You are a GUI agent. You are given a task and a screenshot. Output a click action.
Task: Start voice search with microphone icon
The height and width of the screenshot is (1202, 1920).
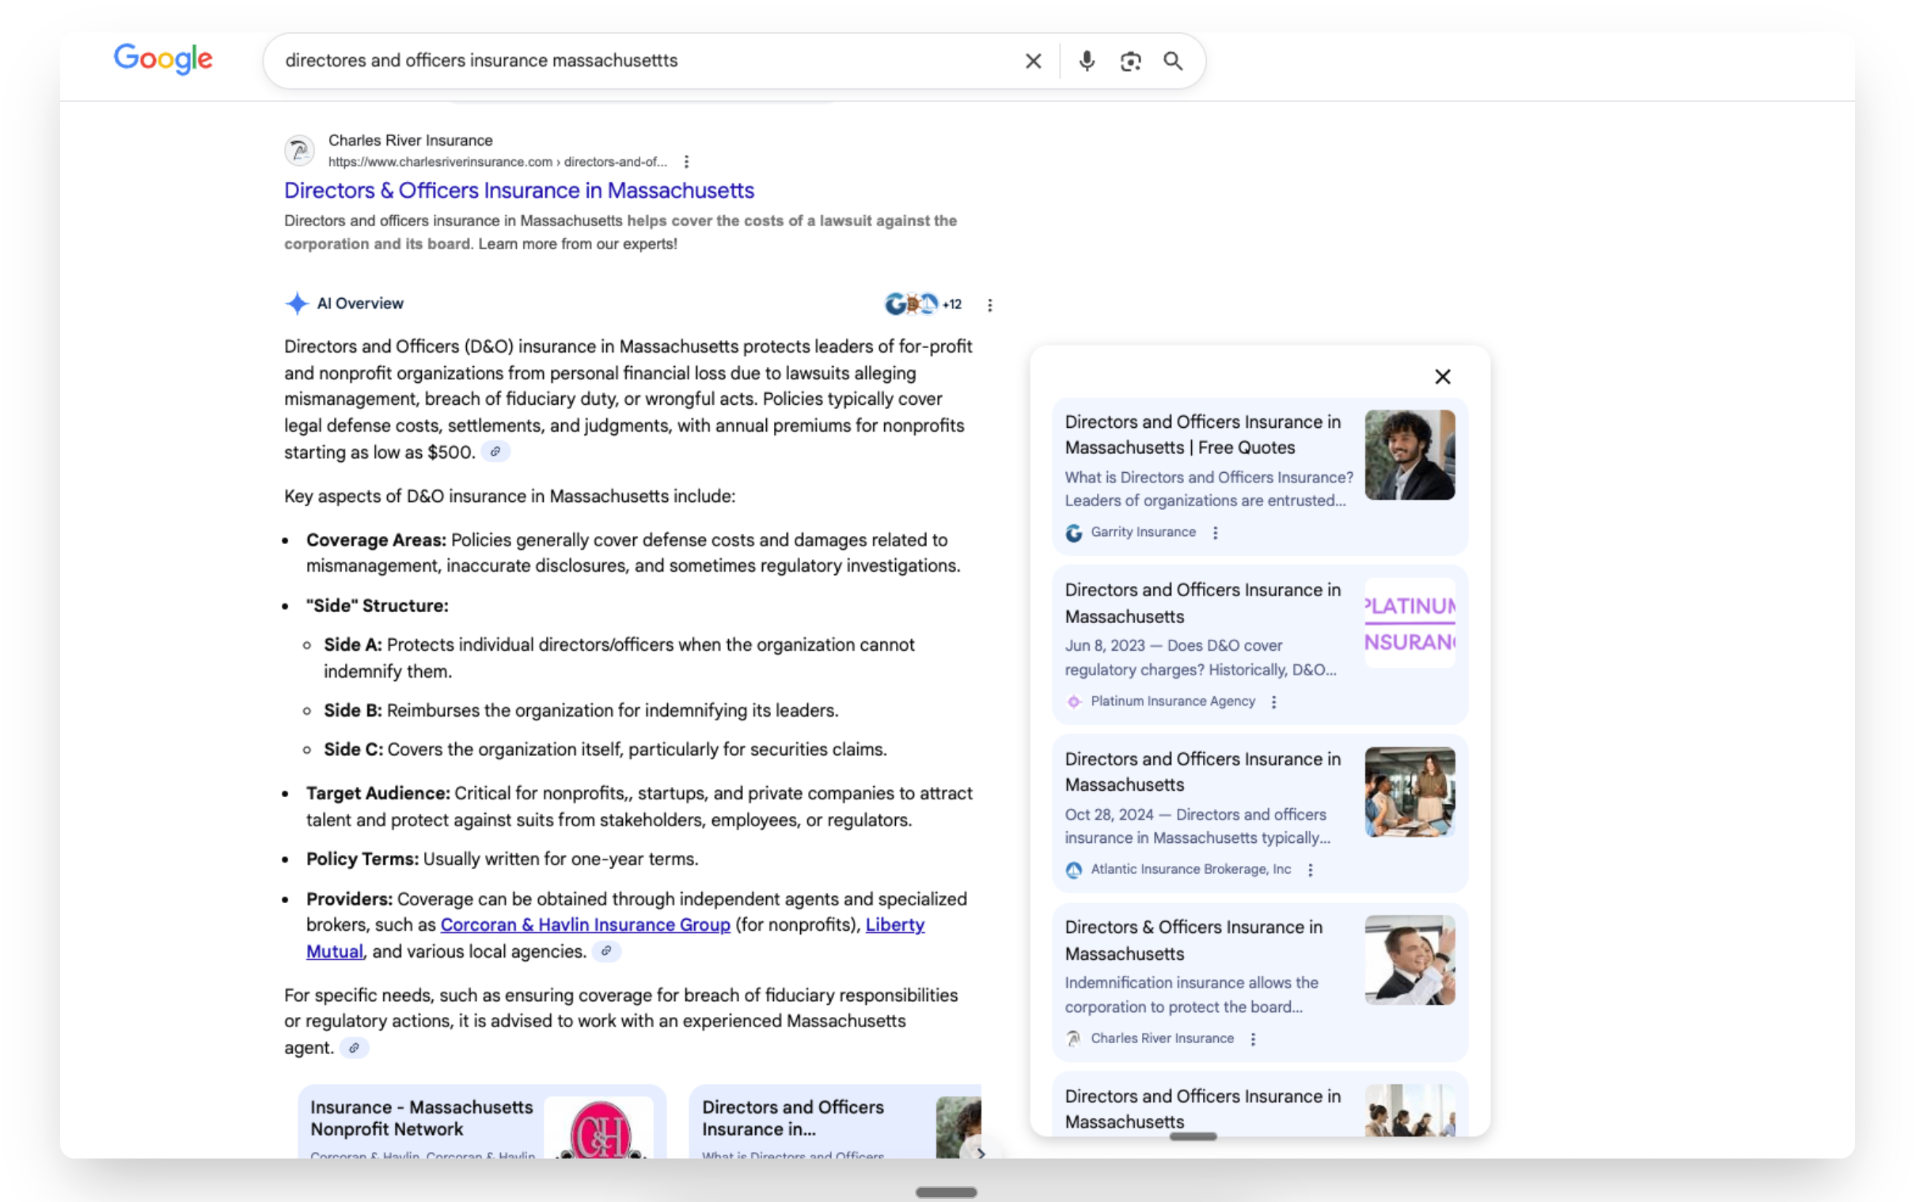click(x=1086, y=61)
